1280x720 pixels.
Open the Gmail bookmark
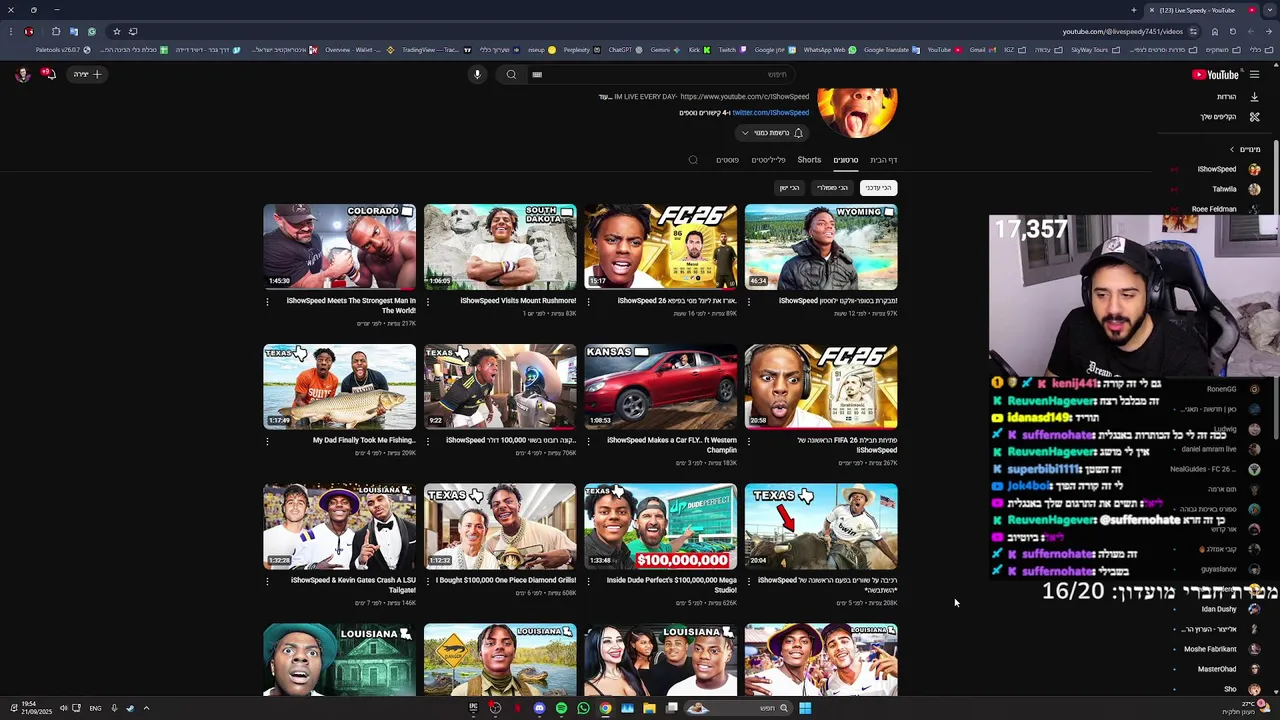click(981, 50)
